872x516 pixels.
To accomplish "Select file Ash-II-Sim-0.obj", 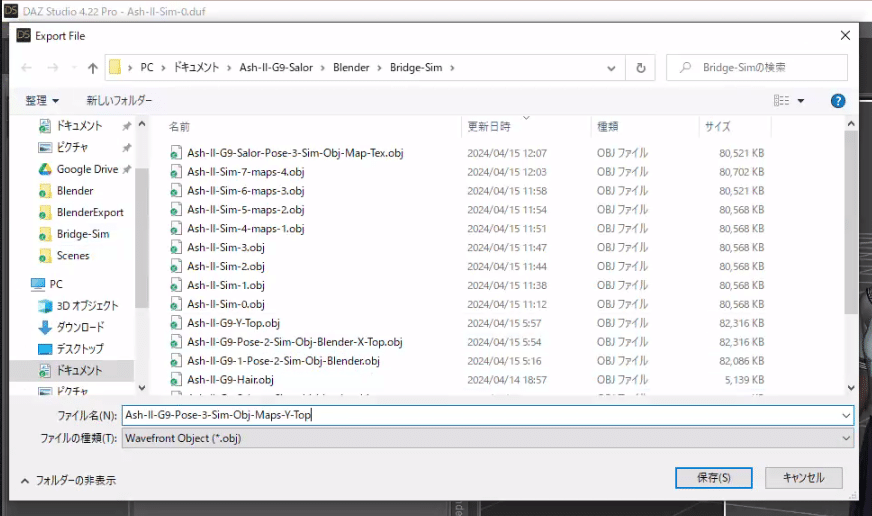I will [226, 304].
